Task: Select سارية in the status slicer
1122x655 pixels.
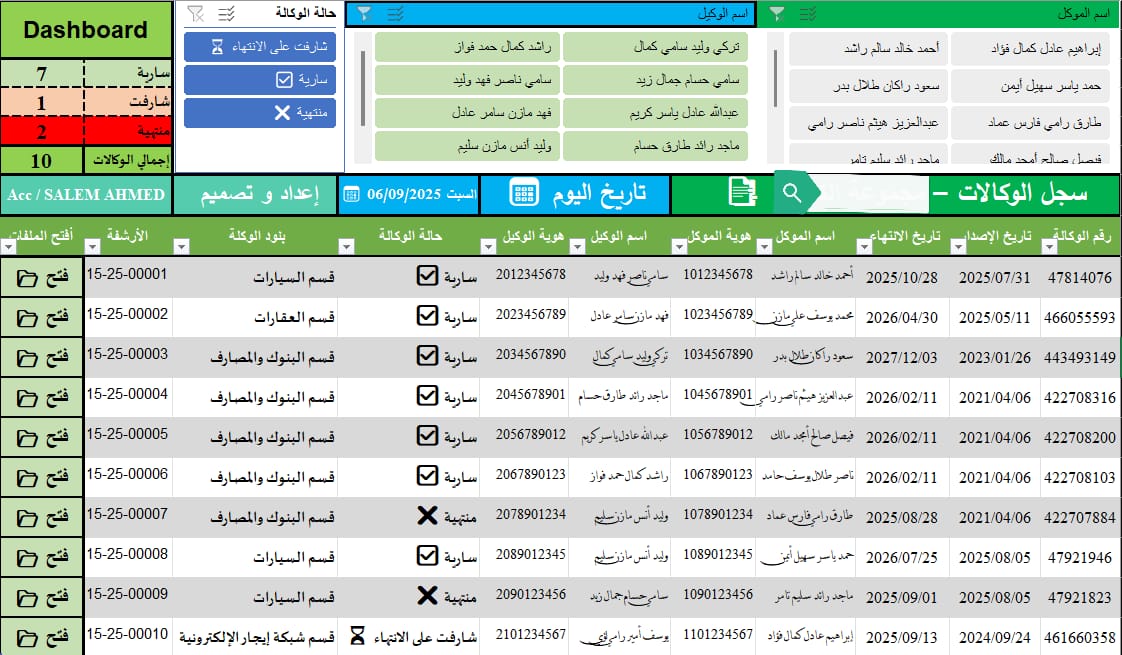Action: [x=260, y=80]
